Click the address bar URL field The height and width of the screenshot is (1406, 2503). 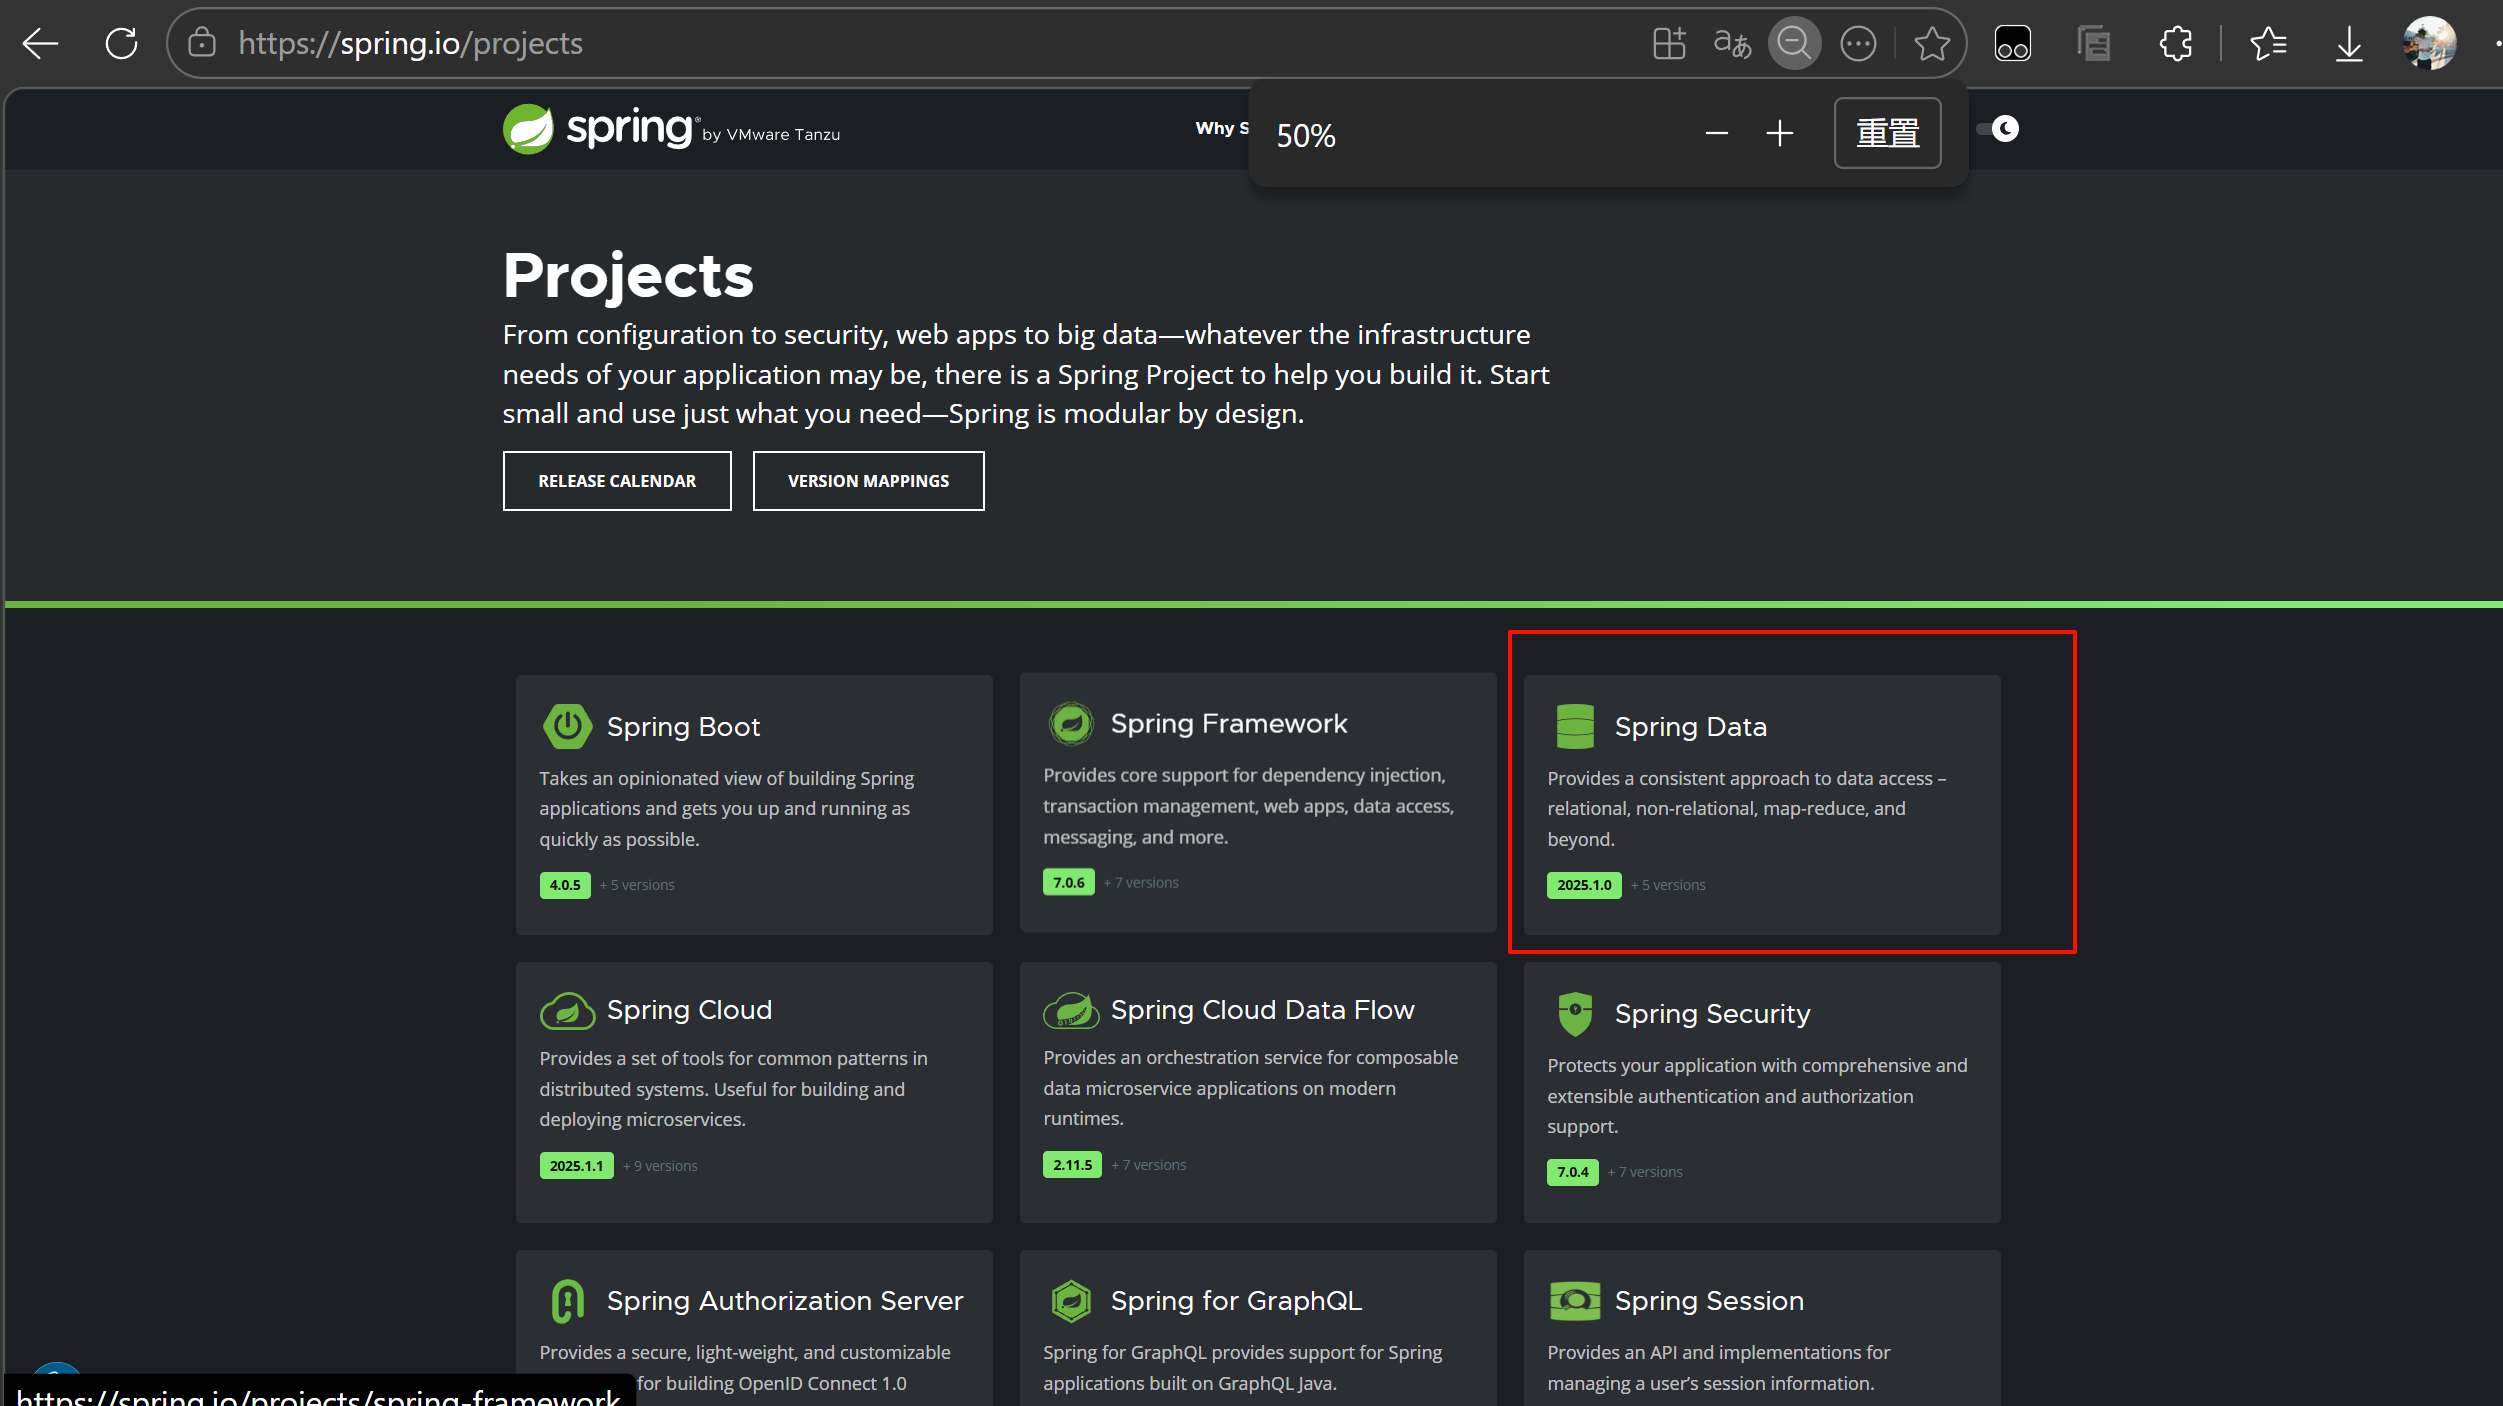tap(900, 43)
